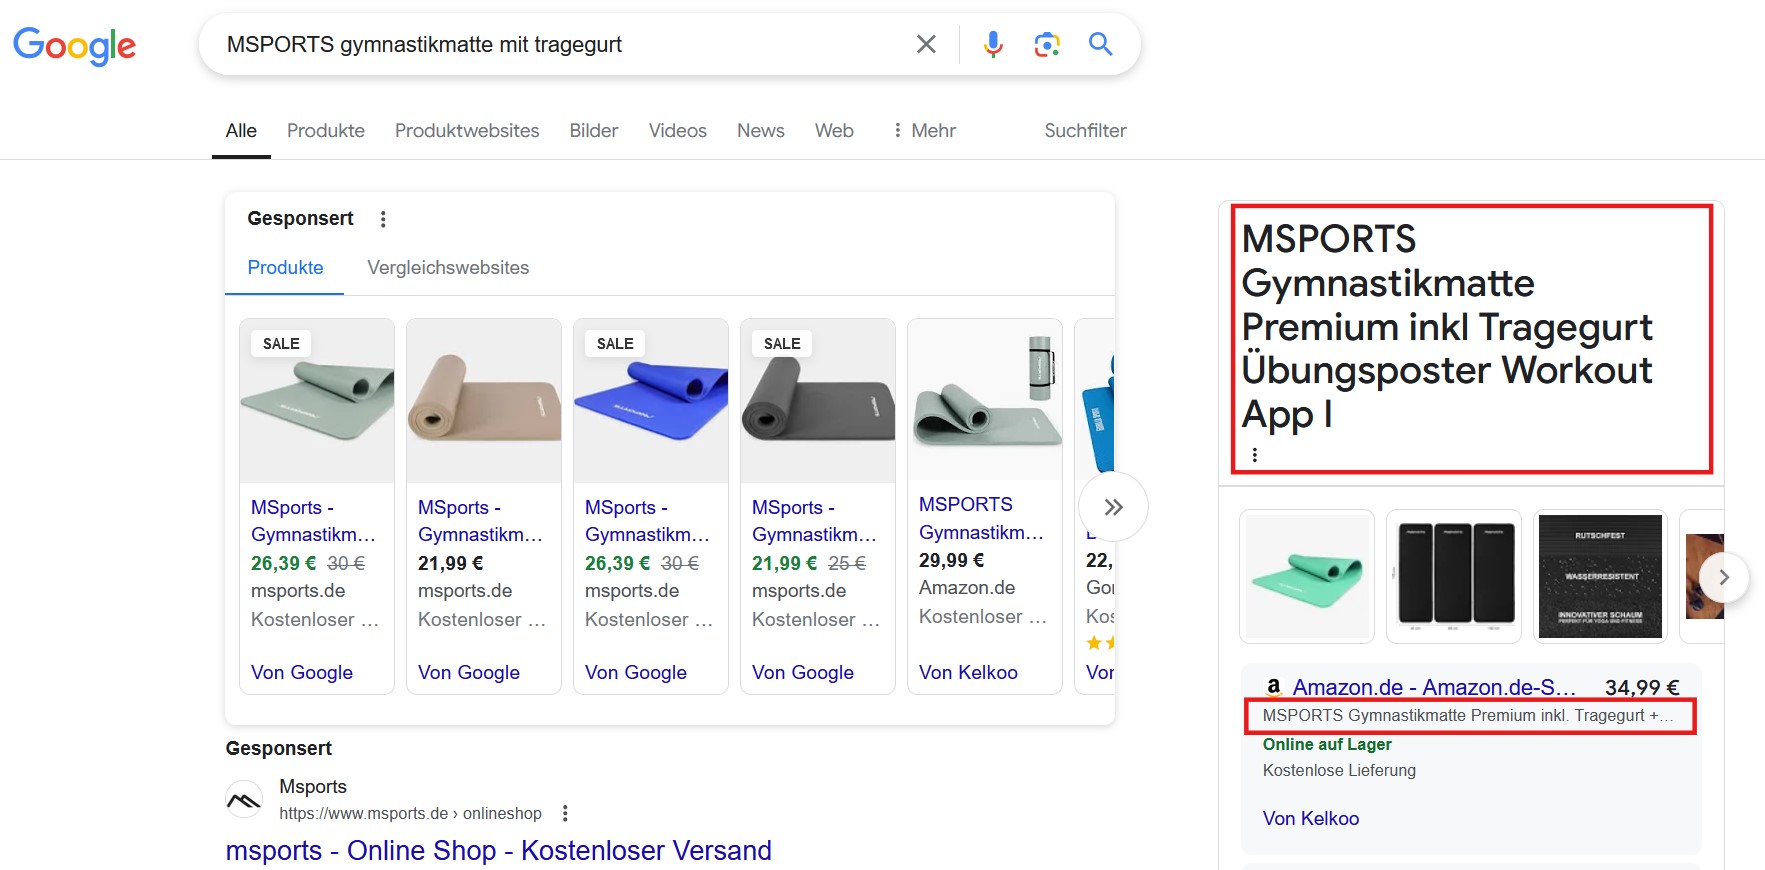1765x870 pixels.
Task: Click the msports.de seller under the blue mat
Action: click(632, 591)
